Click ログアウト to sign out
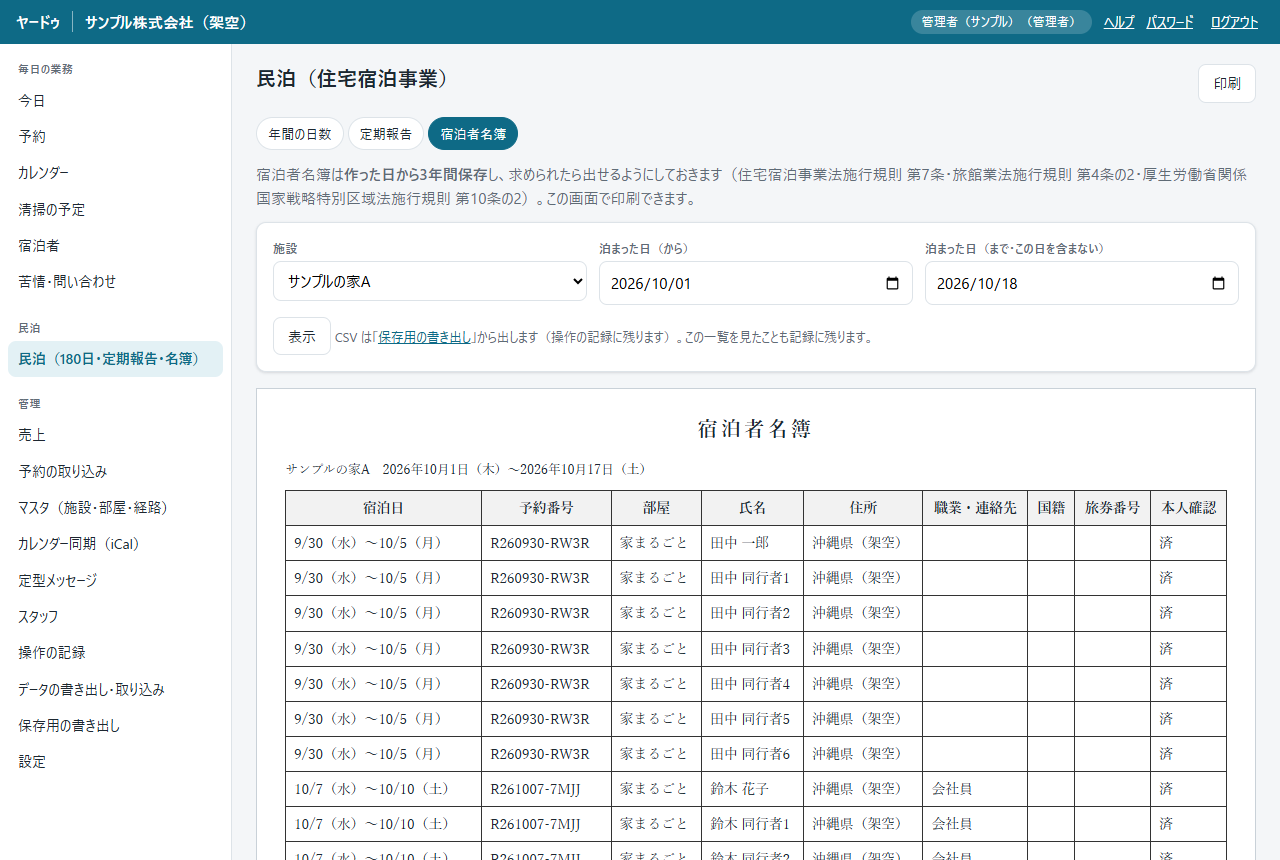 coord(1234,22)
